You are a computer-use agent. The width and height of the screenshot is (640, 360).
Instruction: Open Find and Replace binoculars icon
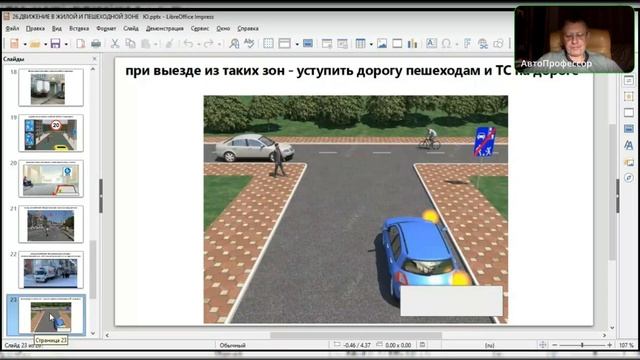point(234,43)
